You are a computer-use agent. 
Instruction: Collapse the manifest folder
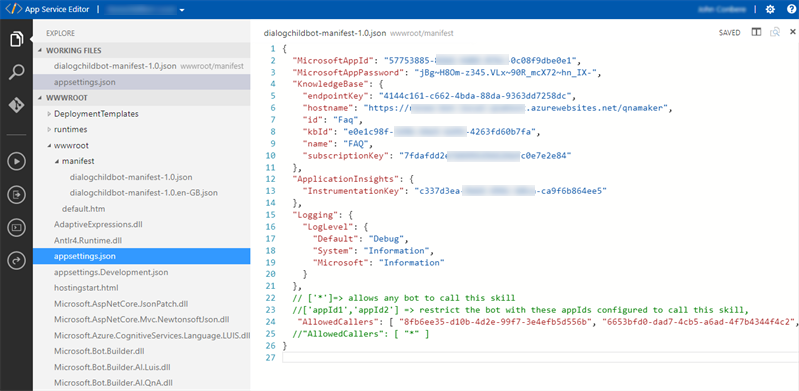[57, 161]
